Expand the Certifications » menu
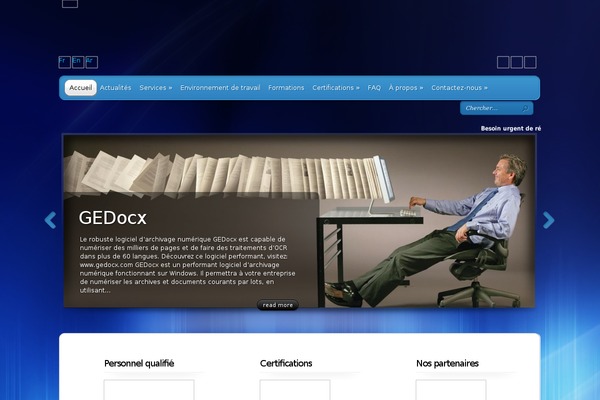This screenshot has width=600, height=400. [336, 88]
